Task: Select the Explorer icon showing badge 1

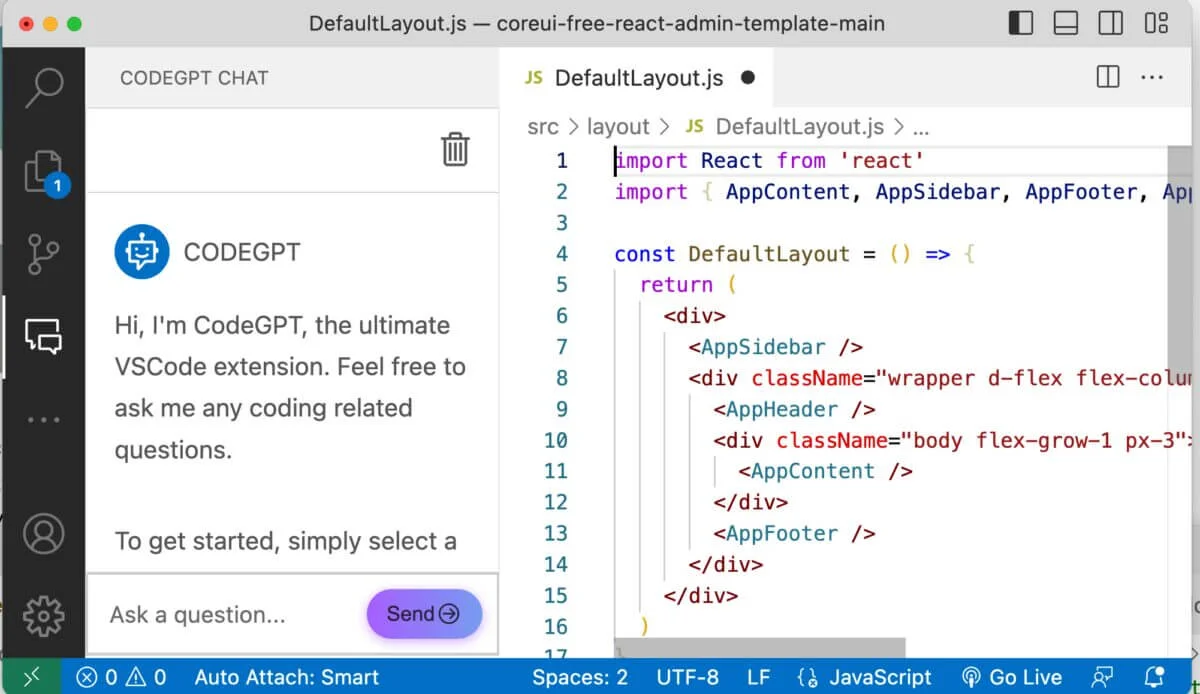Action: [x=44, y=170]
